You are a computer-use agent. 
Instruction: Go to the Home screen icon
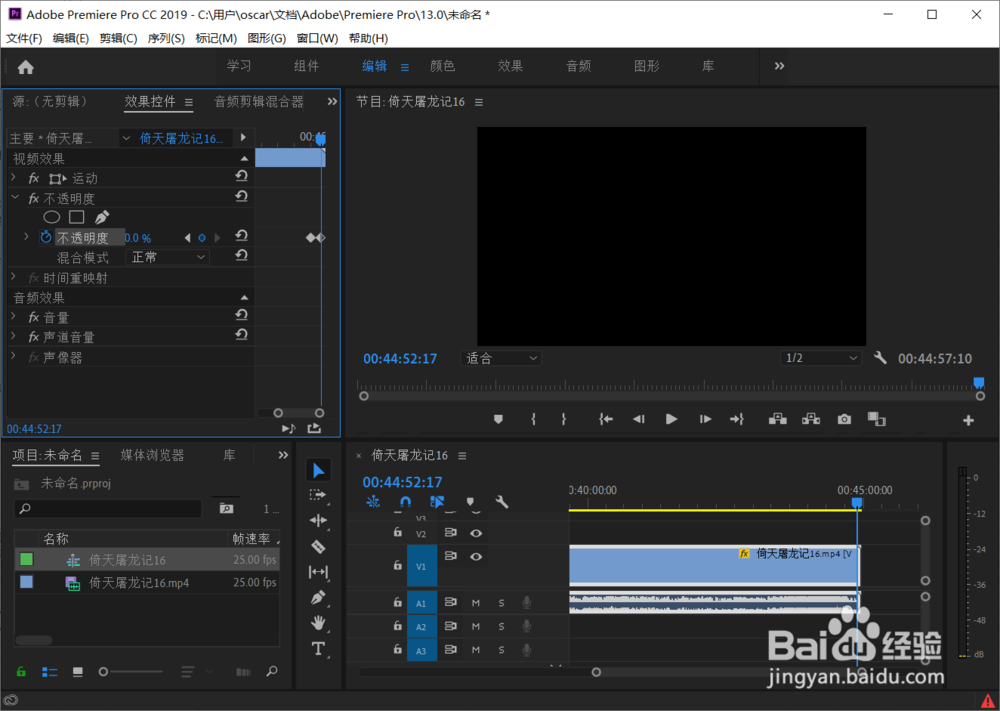point(26,67)
